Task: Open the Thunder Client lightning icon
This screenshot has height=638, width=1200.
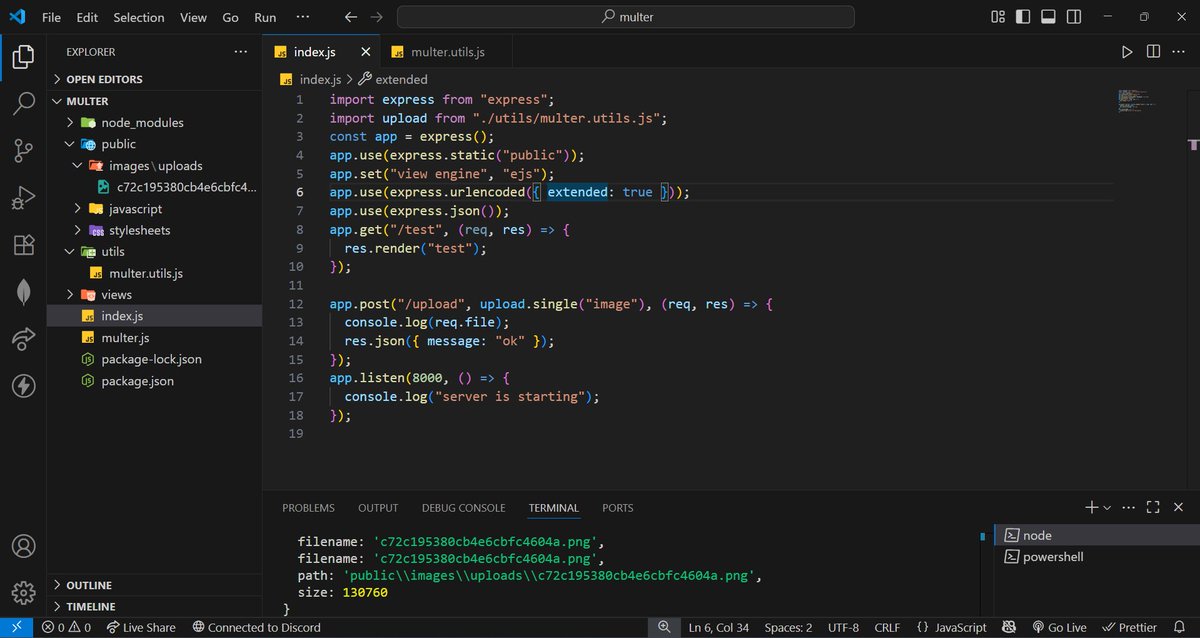Action: (23, 386)
